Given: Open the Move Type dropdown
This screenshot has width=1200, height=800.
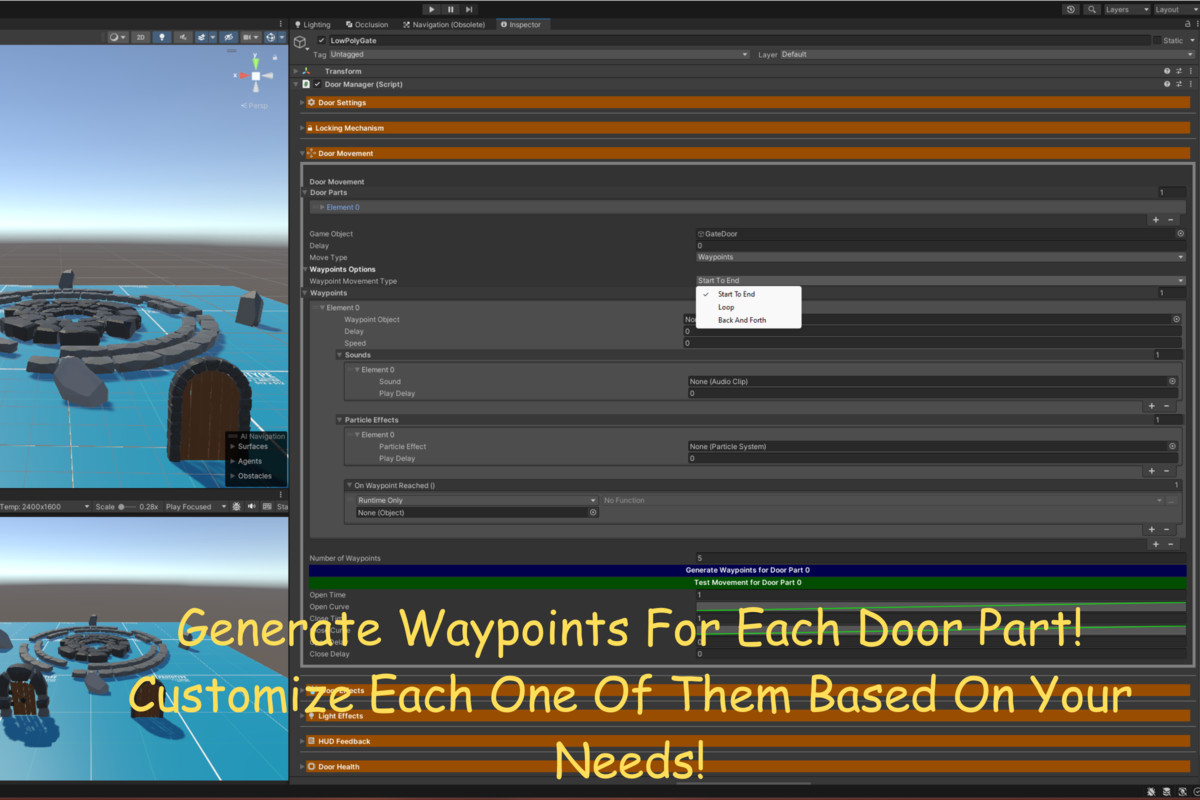Looking at the screenshot, I should click(x=940, y=257).
